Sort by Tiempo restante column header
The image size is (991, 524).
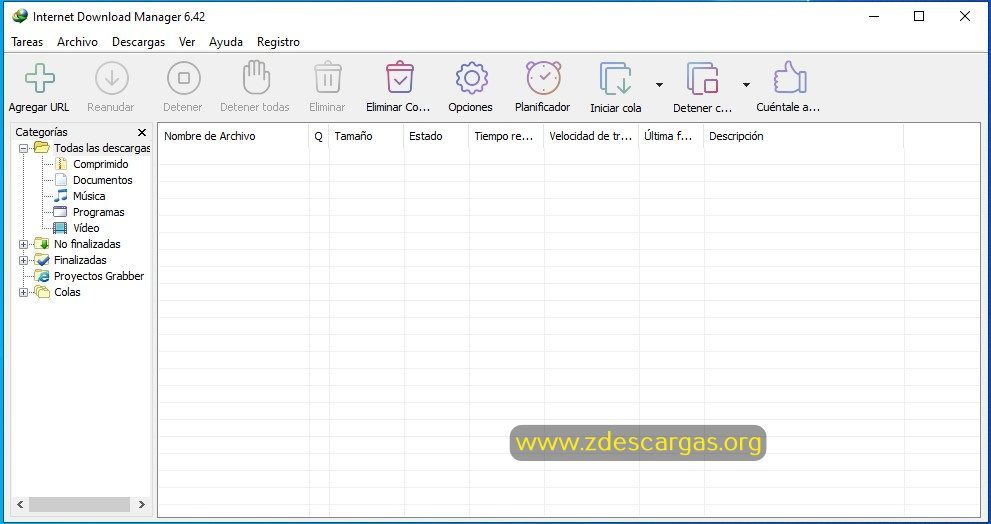(506, 136)
